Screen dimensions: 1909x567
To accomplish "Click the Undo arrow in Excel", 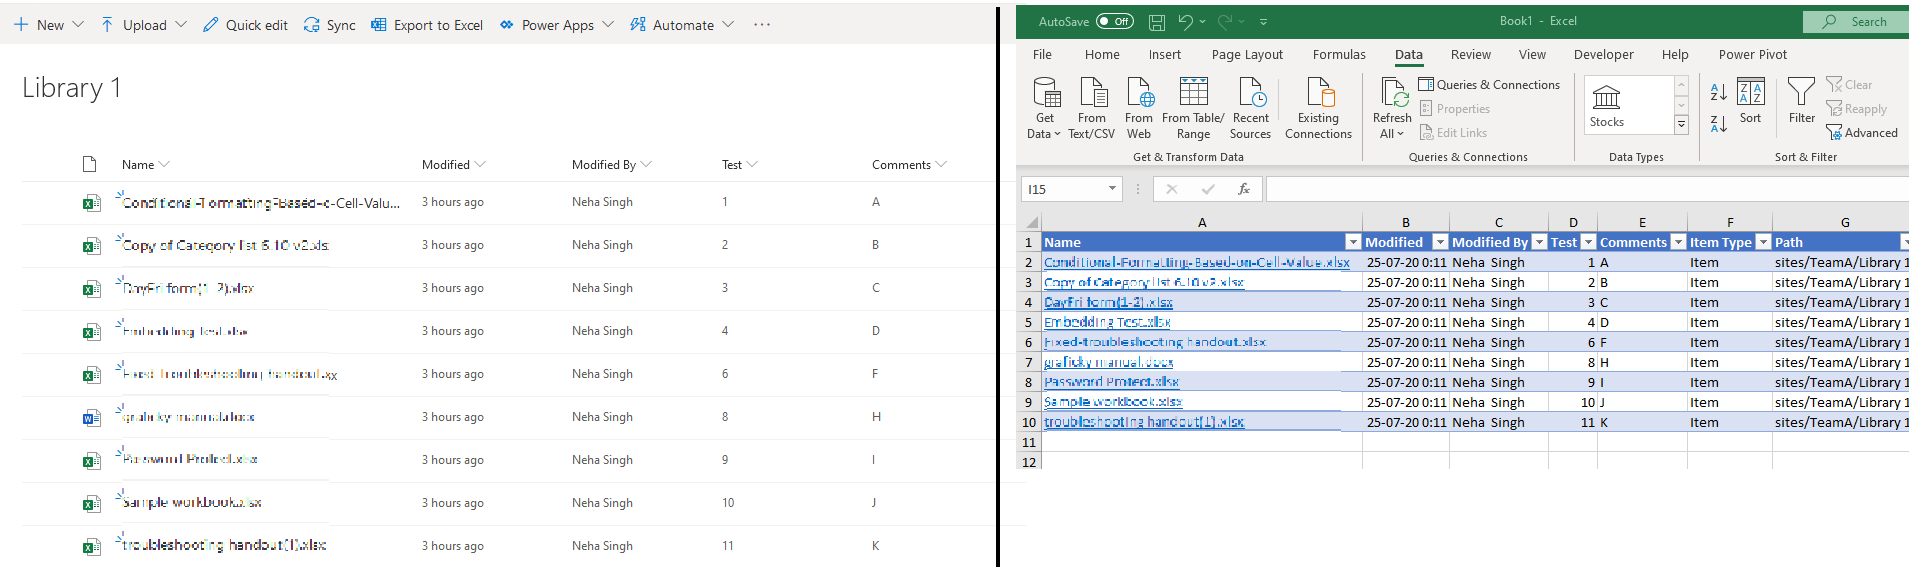I will [x=1185, y=21].
